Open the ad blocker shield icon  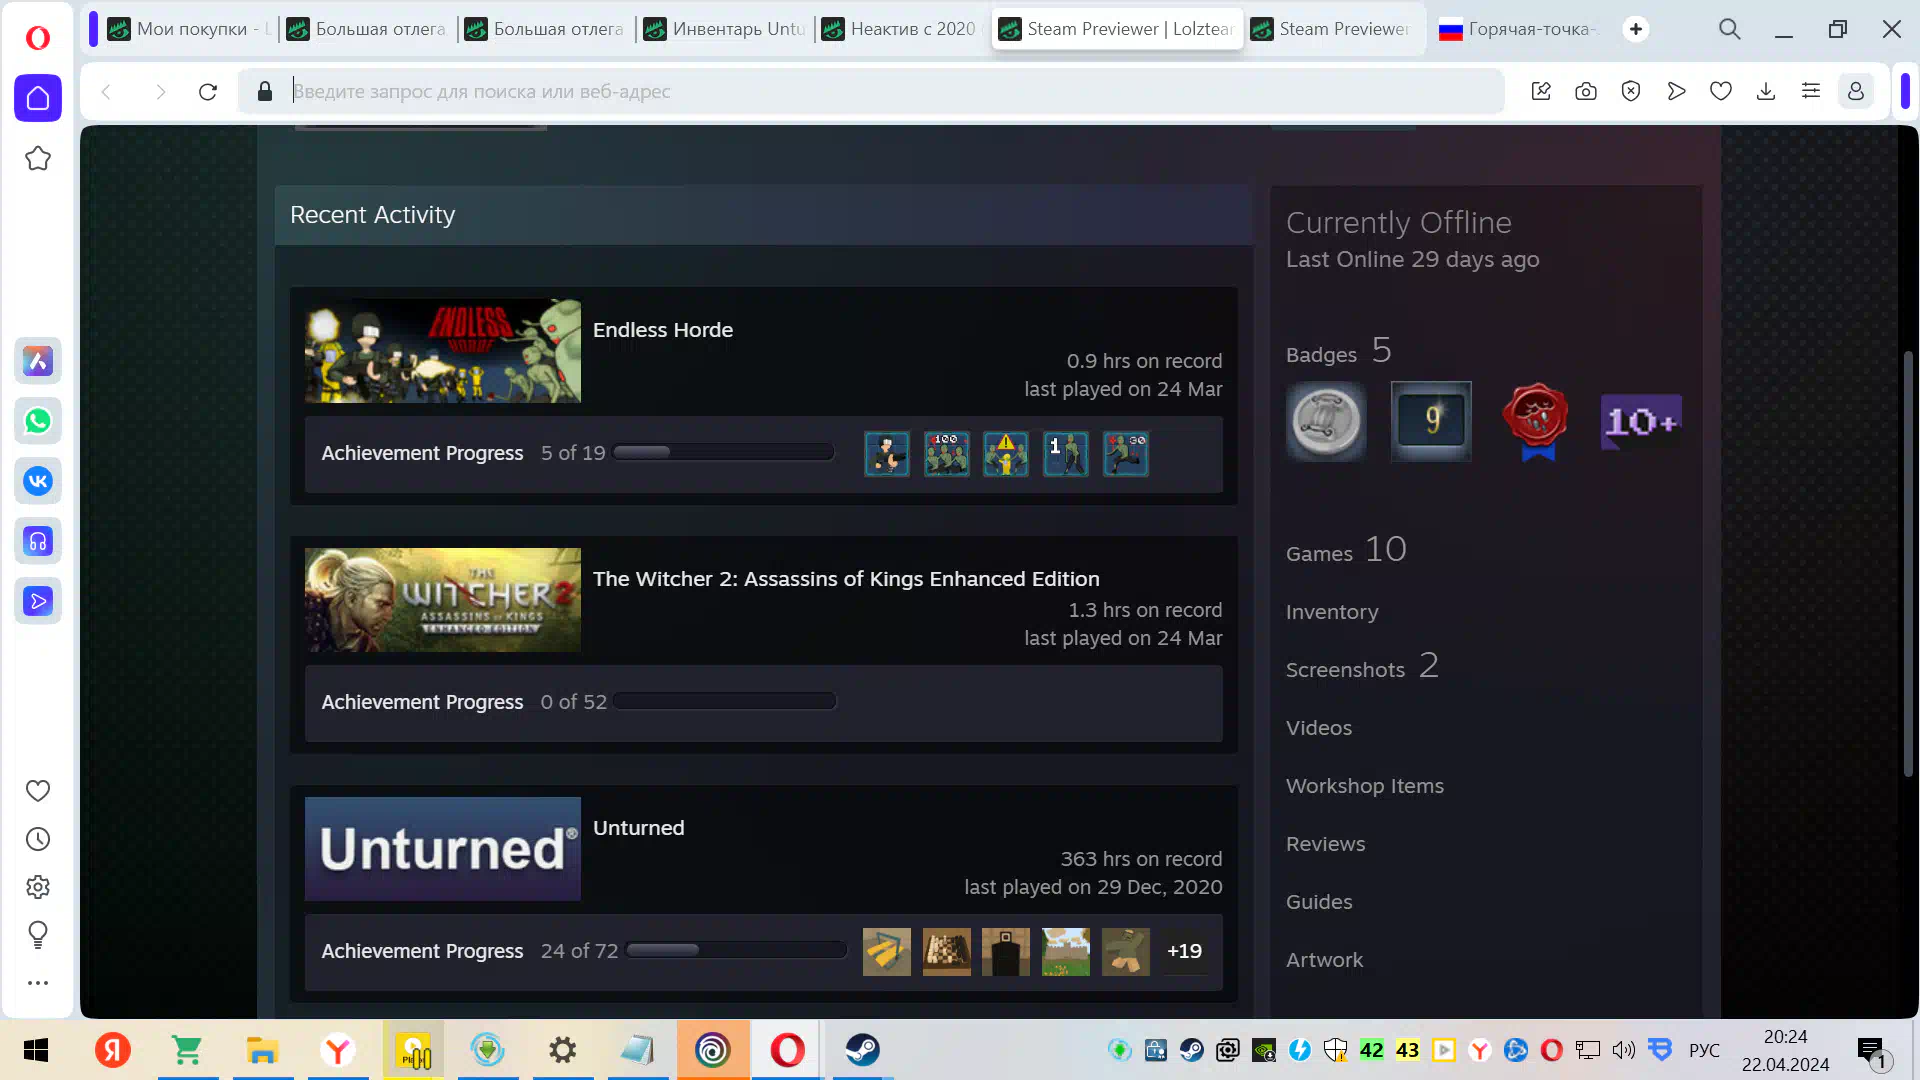point(1631,92)
